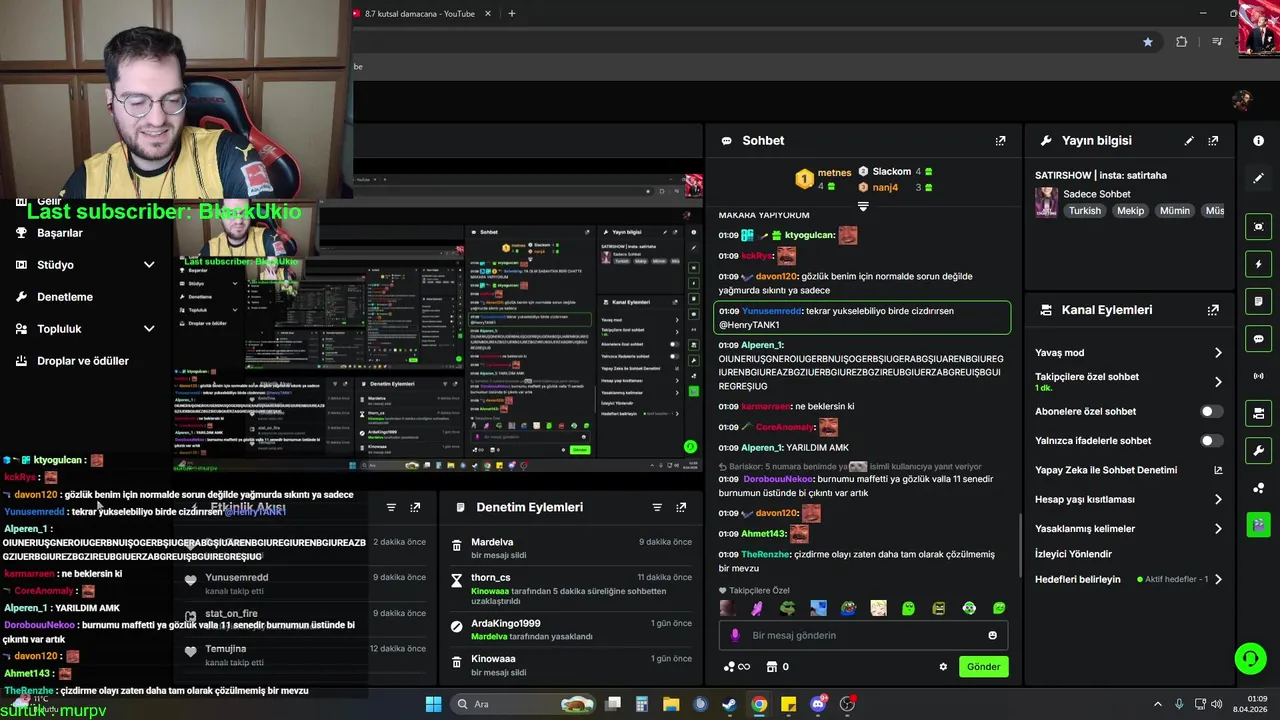
Task: Collapse the gift leaderboard in chat
Action: 863,207
